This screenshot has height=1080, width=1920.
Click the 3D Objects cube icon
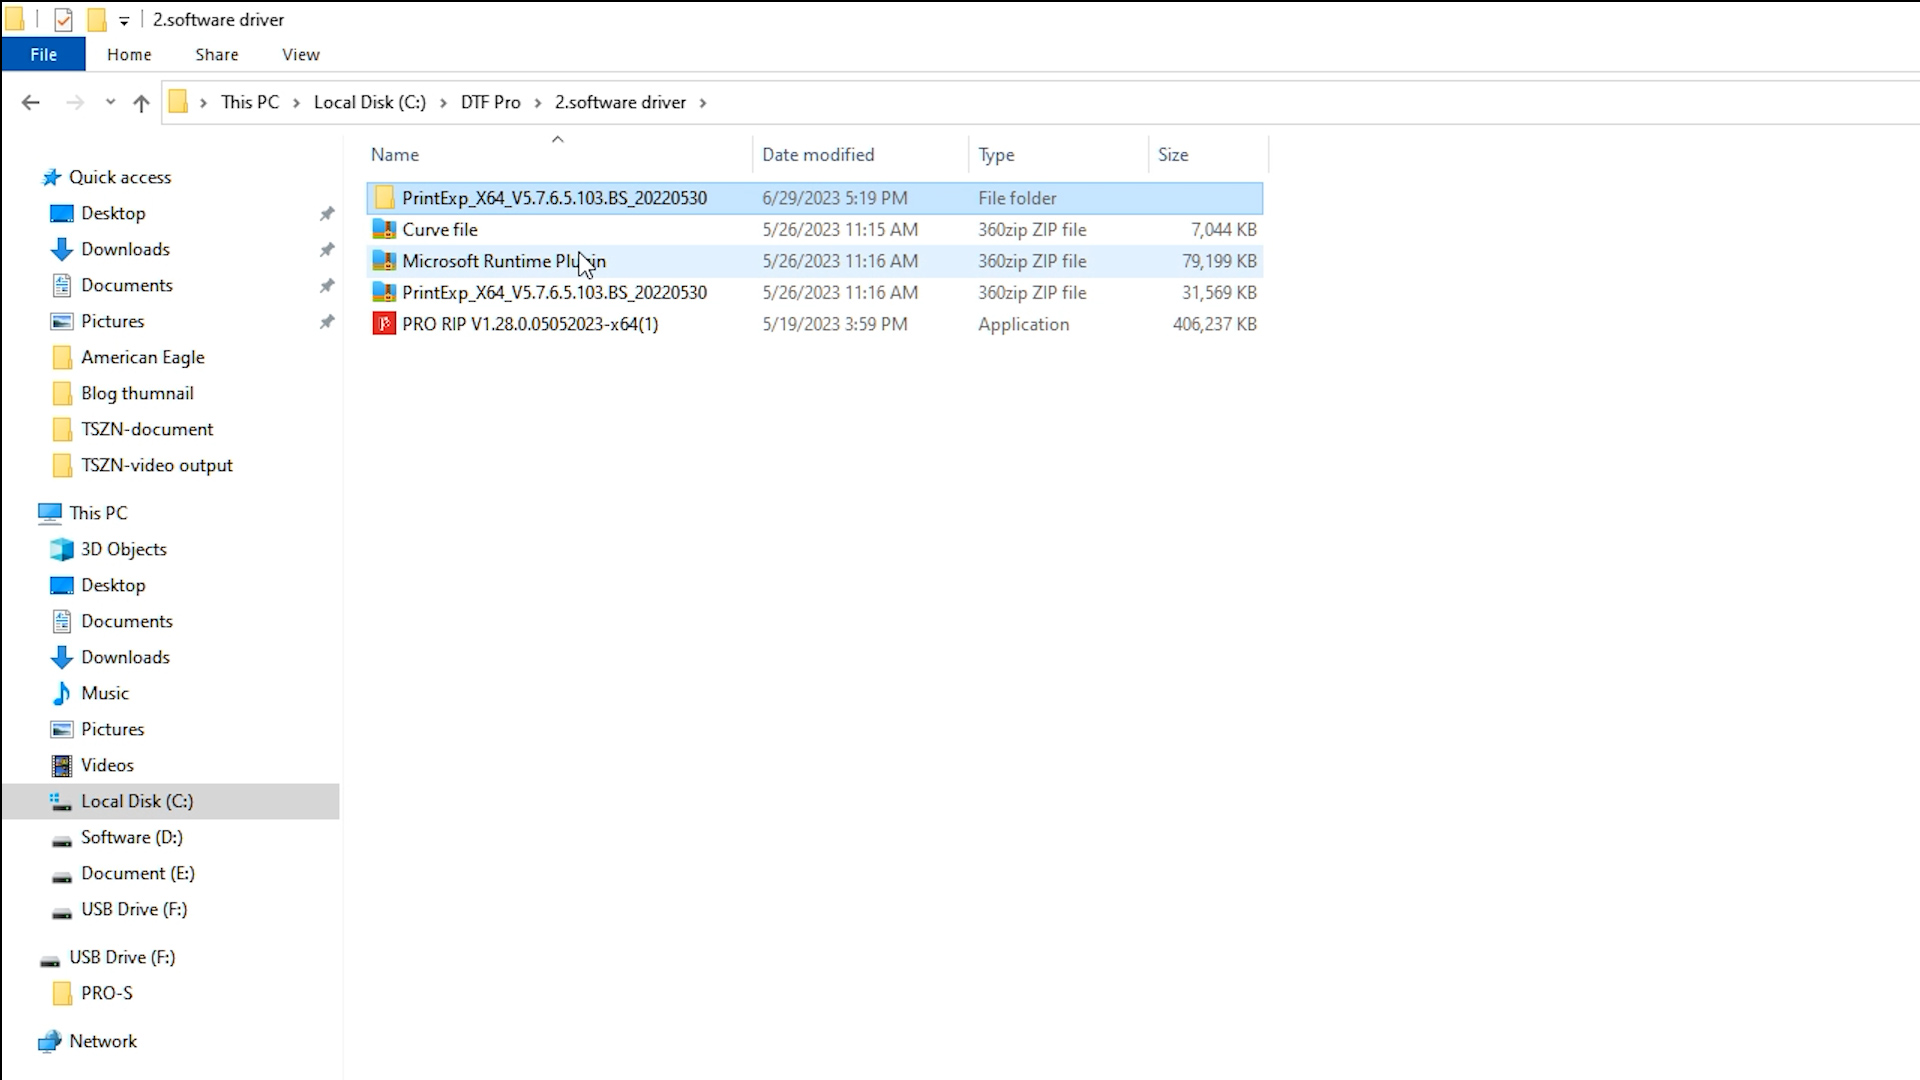(x=62, y=549)
